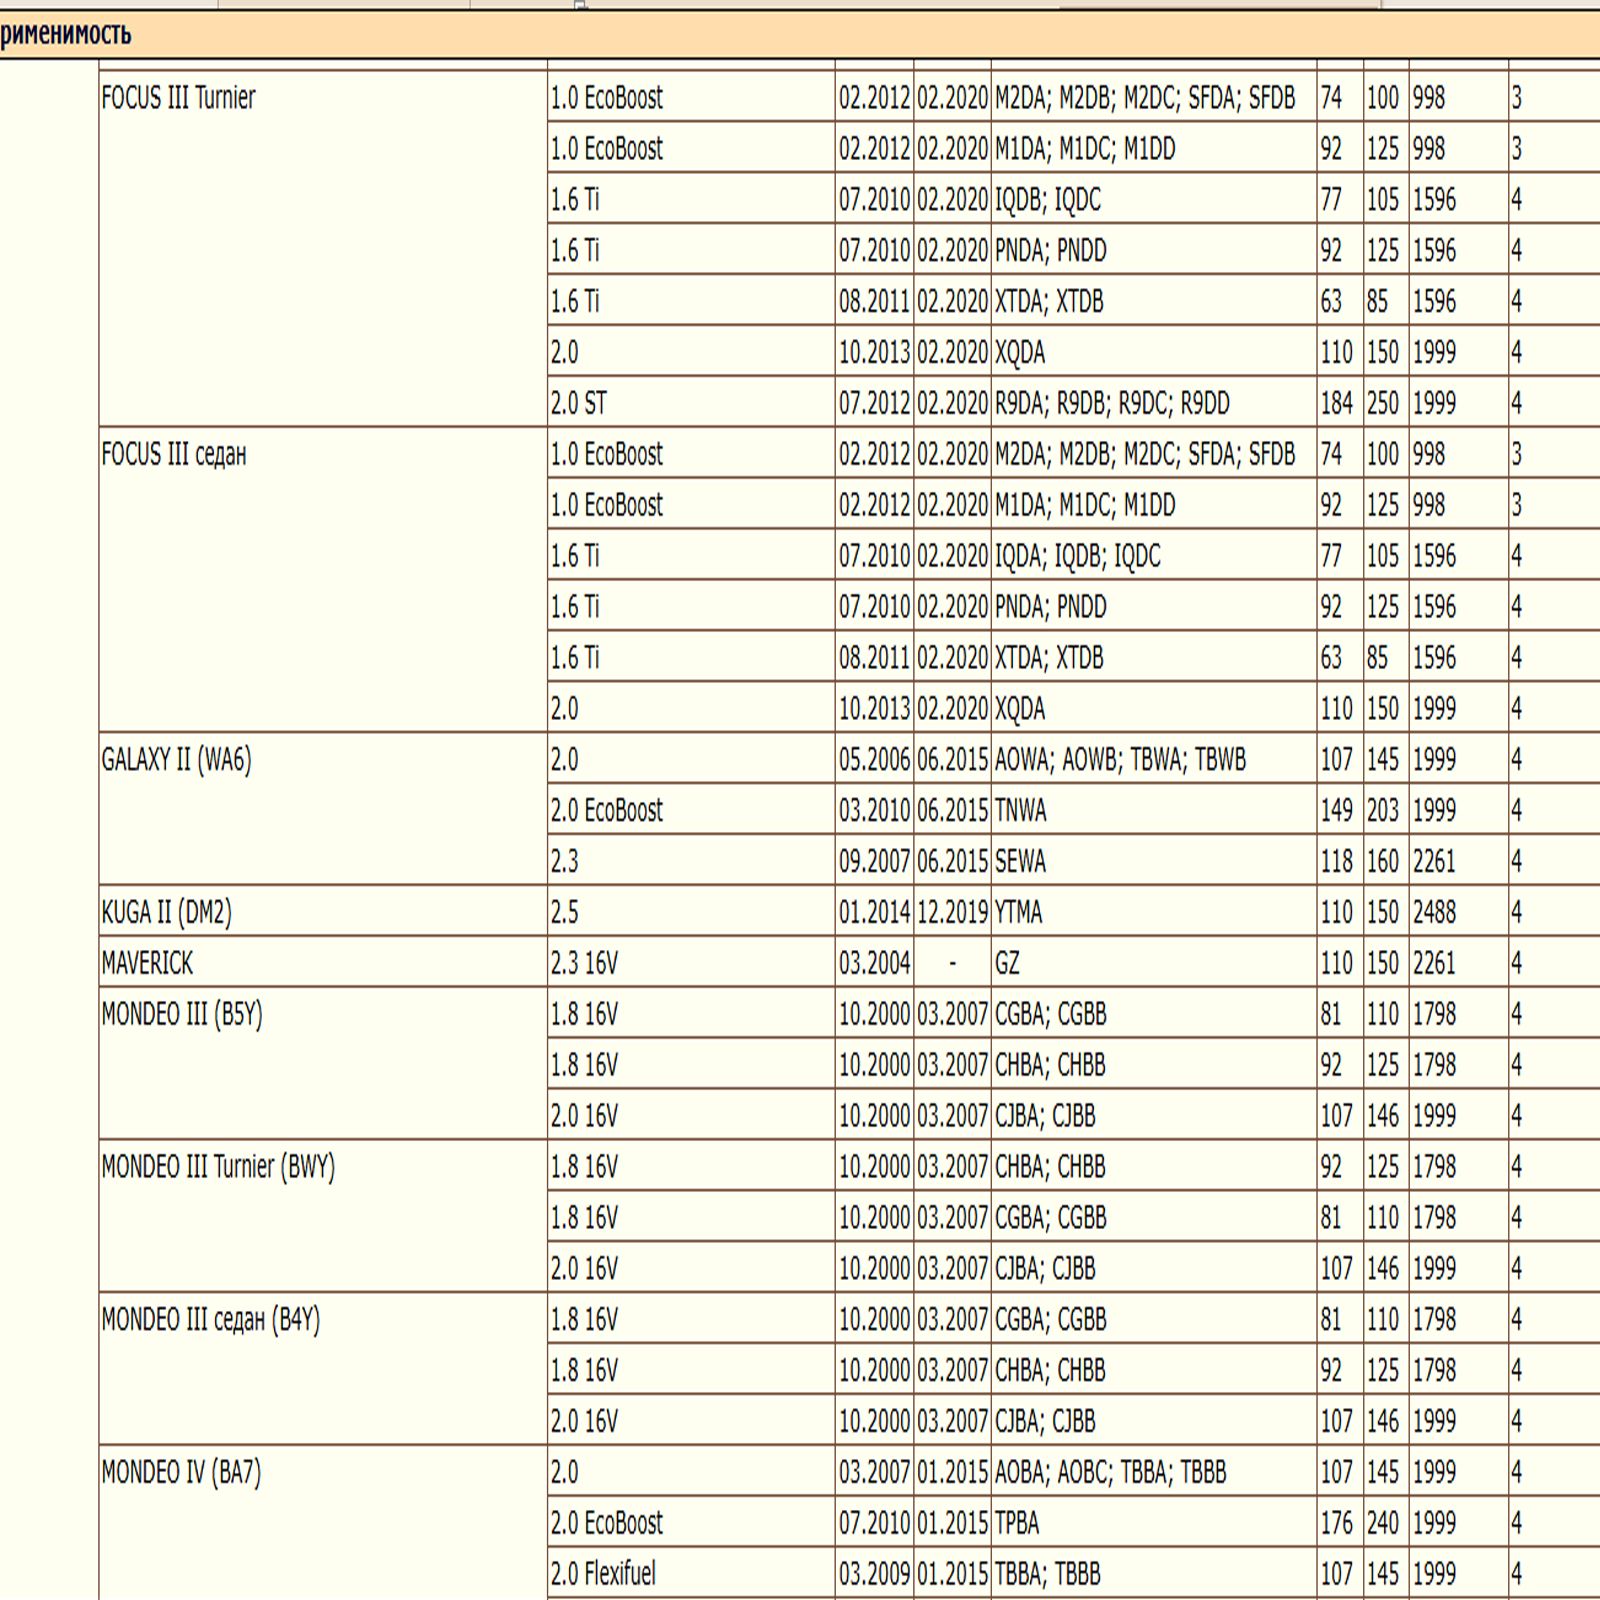Viewport: 1600px width, 1600px height.
Task: Select the FOCUS III Turnier model cell
Action: point(179,98)
